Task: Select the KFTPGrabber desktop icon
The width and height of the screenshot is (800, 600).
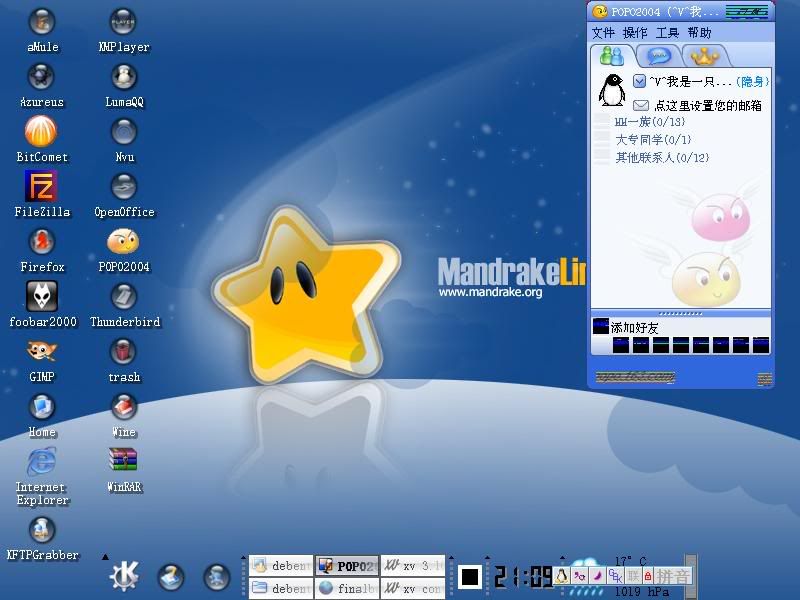Action: pos(42,539)
